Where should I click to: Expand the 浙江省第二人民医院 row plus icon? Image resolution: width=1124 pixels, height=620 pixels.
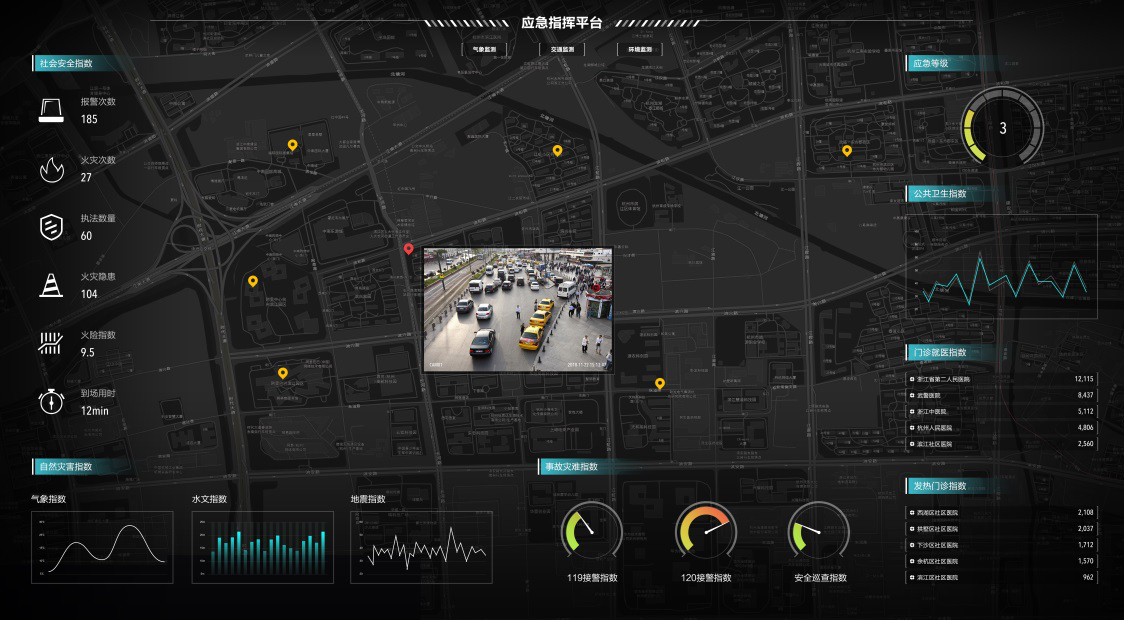click(x=911, y=379)
